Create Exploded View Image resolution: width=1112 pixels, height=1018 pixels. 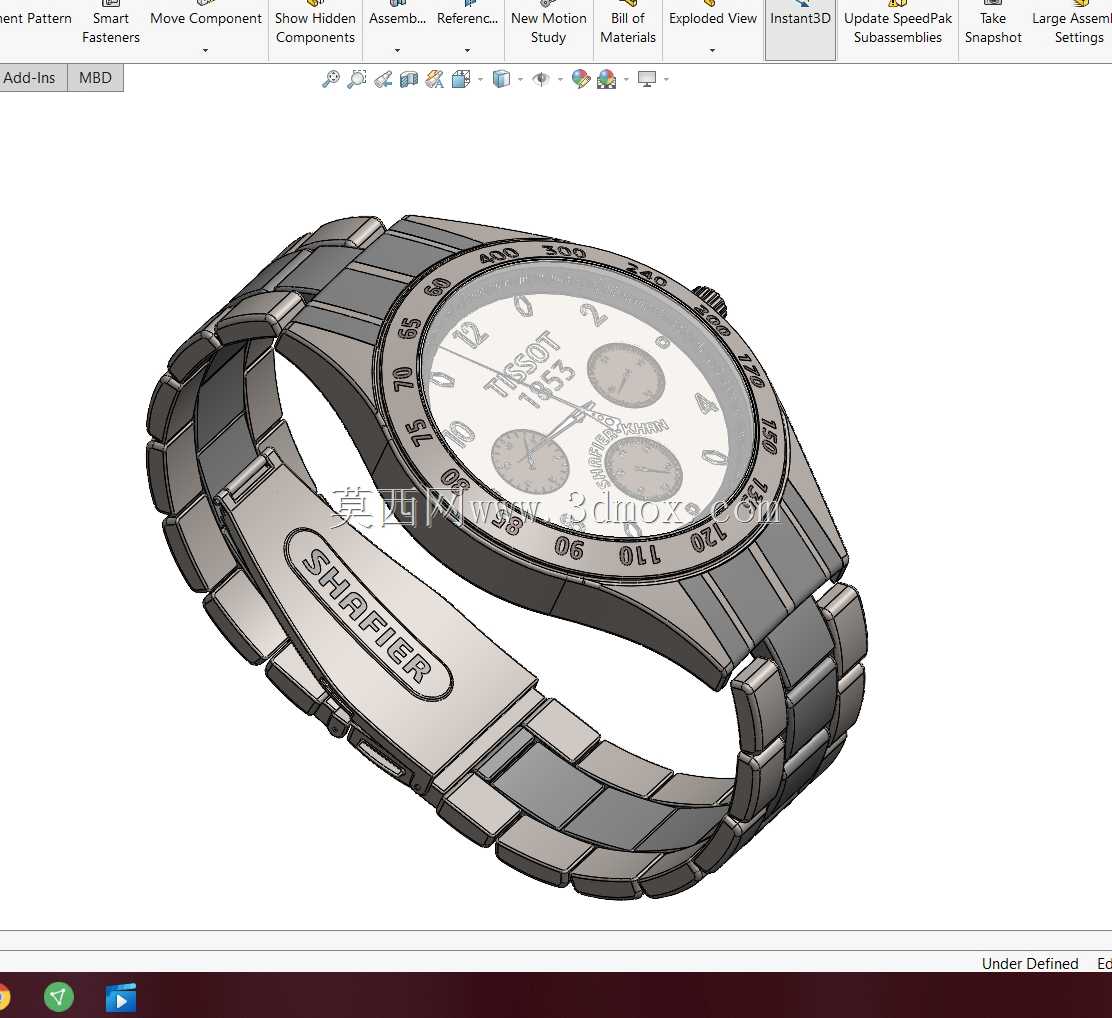click(713, 18)
